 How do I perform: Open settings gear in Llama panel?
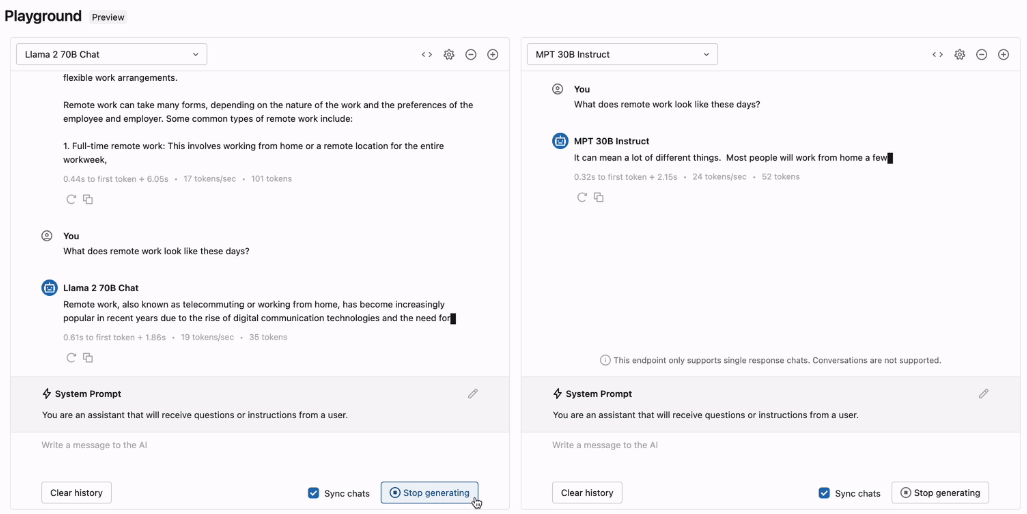coord(449,54)
